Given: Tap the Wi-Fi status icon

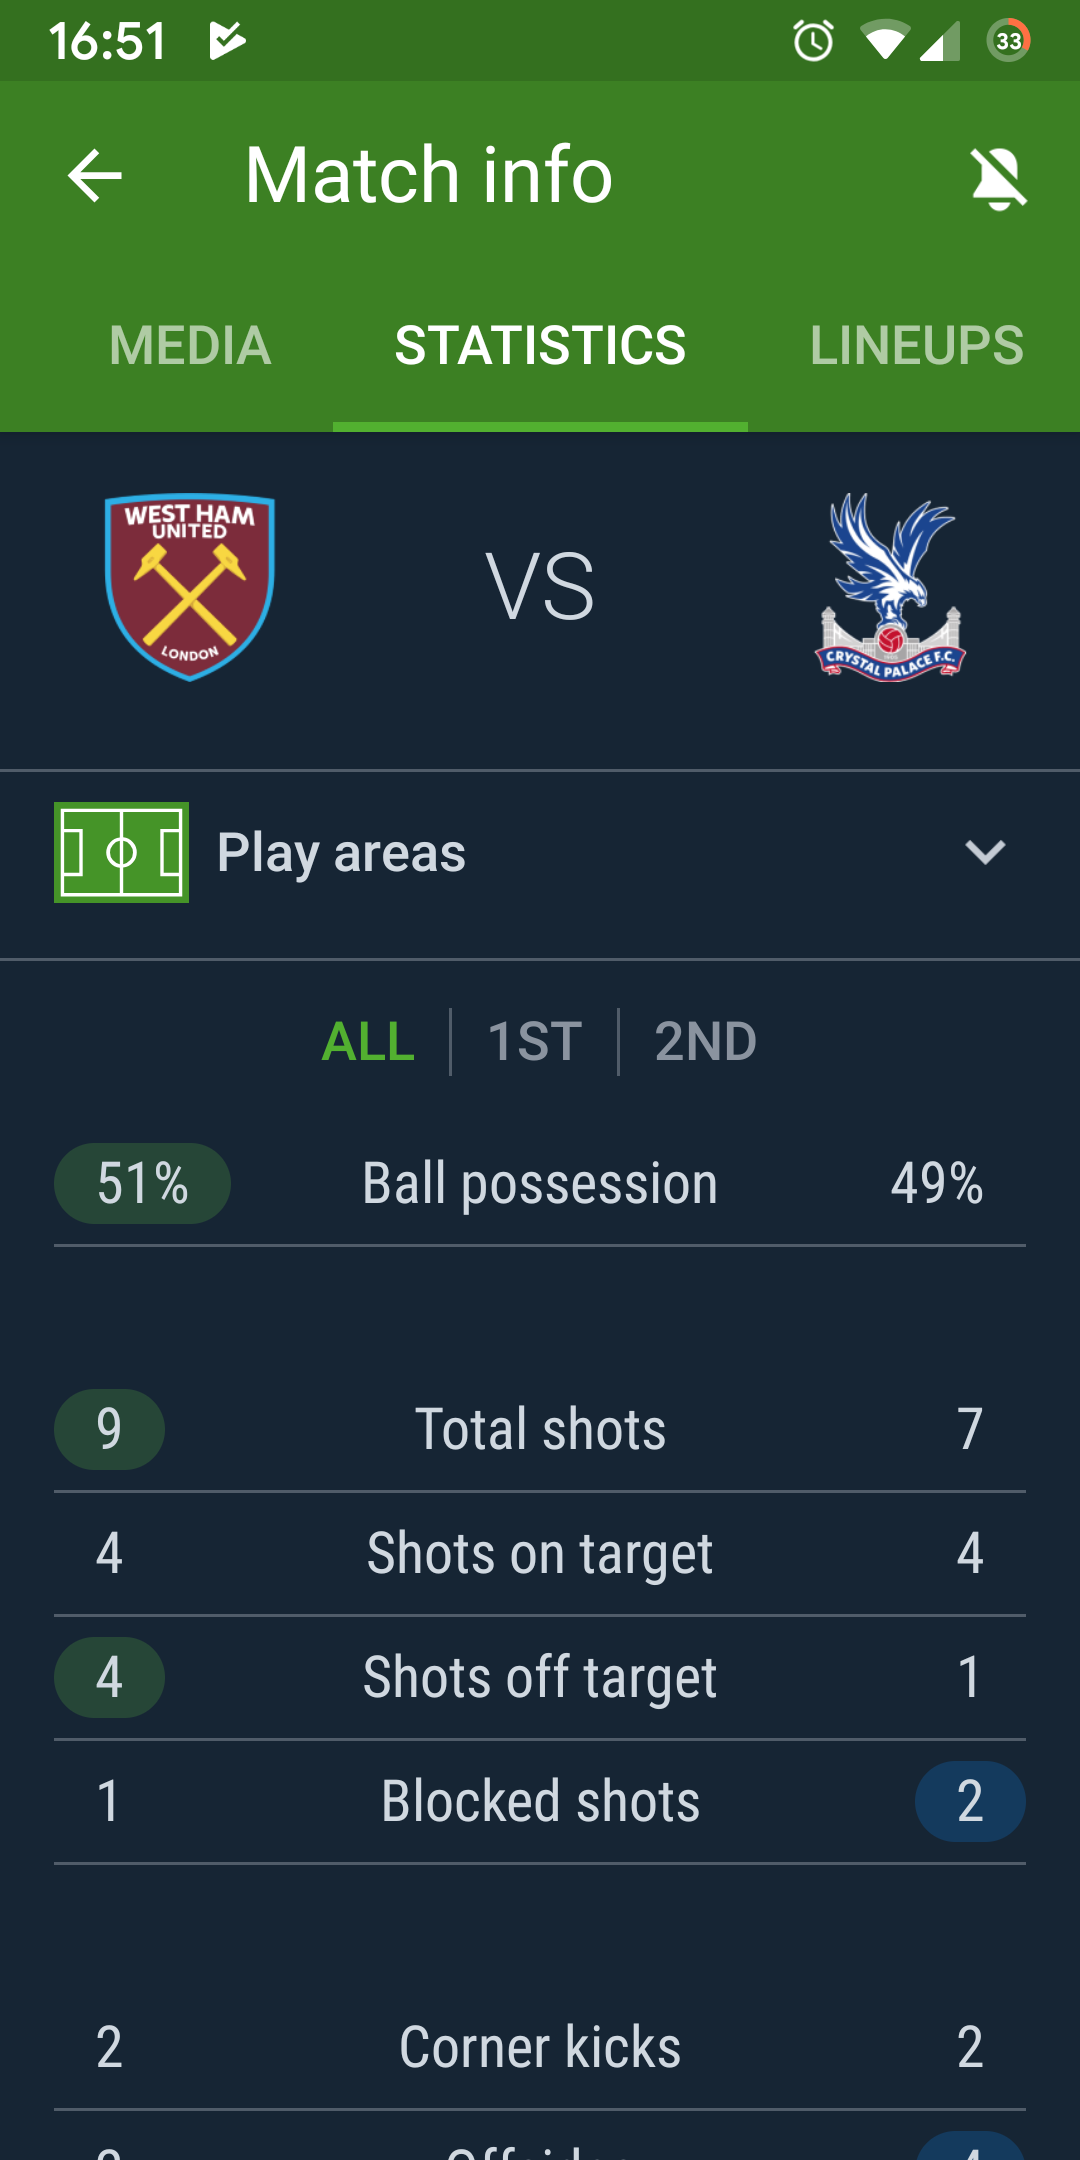Looking at the screenshot, I should click(x=884, y=41).
